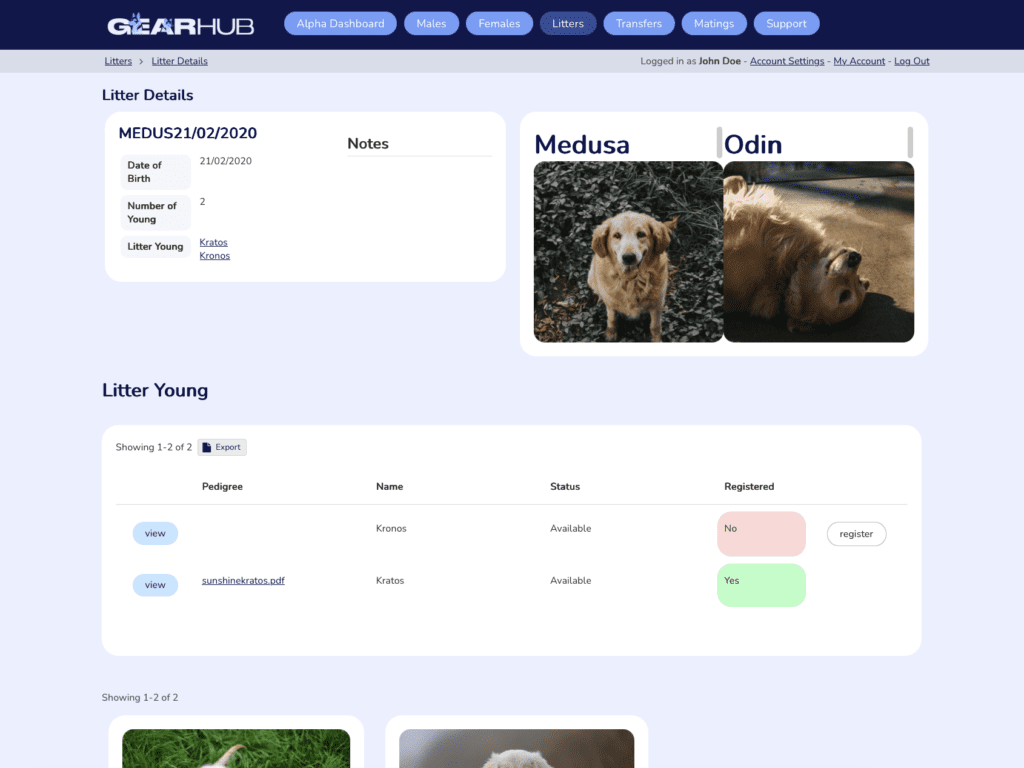Click the 21/02/2020 date of birth value
Viewport: 1024px width, 768px height.
click(225, 161)
